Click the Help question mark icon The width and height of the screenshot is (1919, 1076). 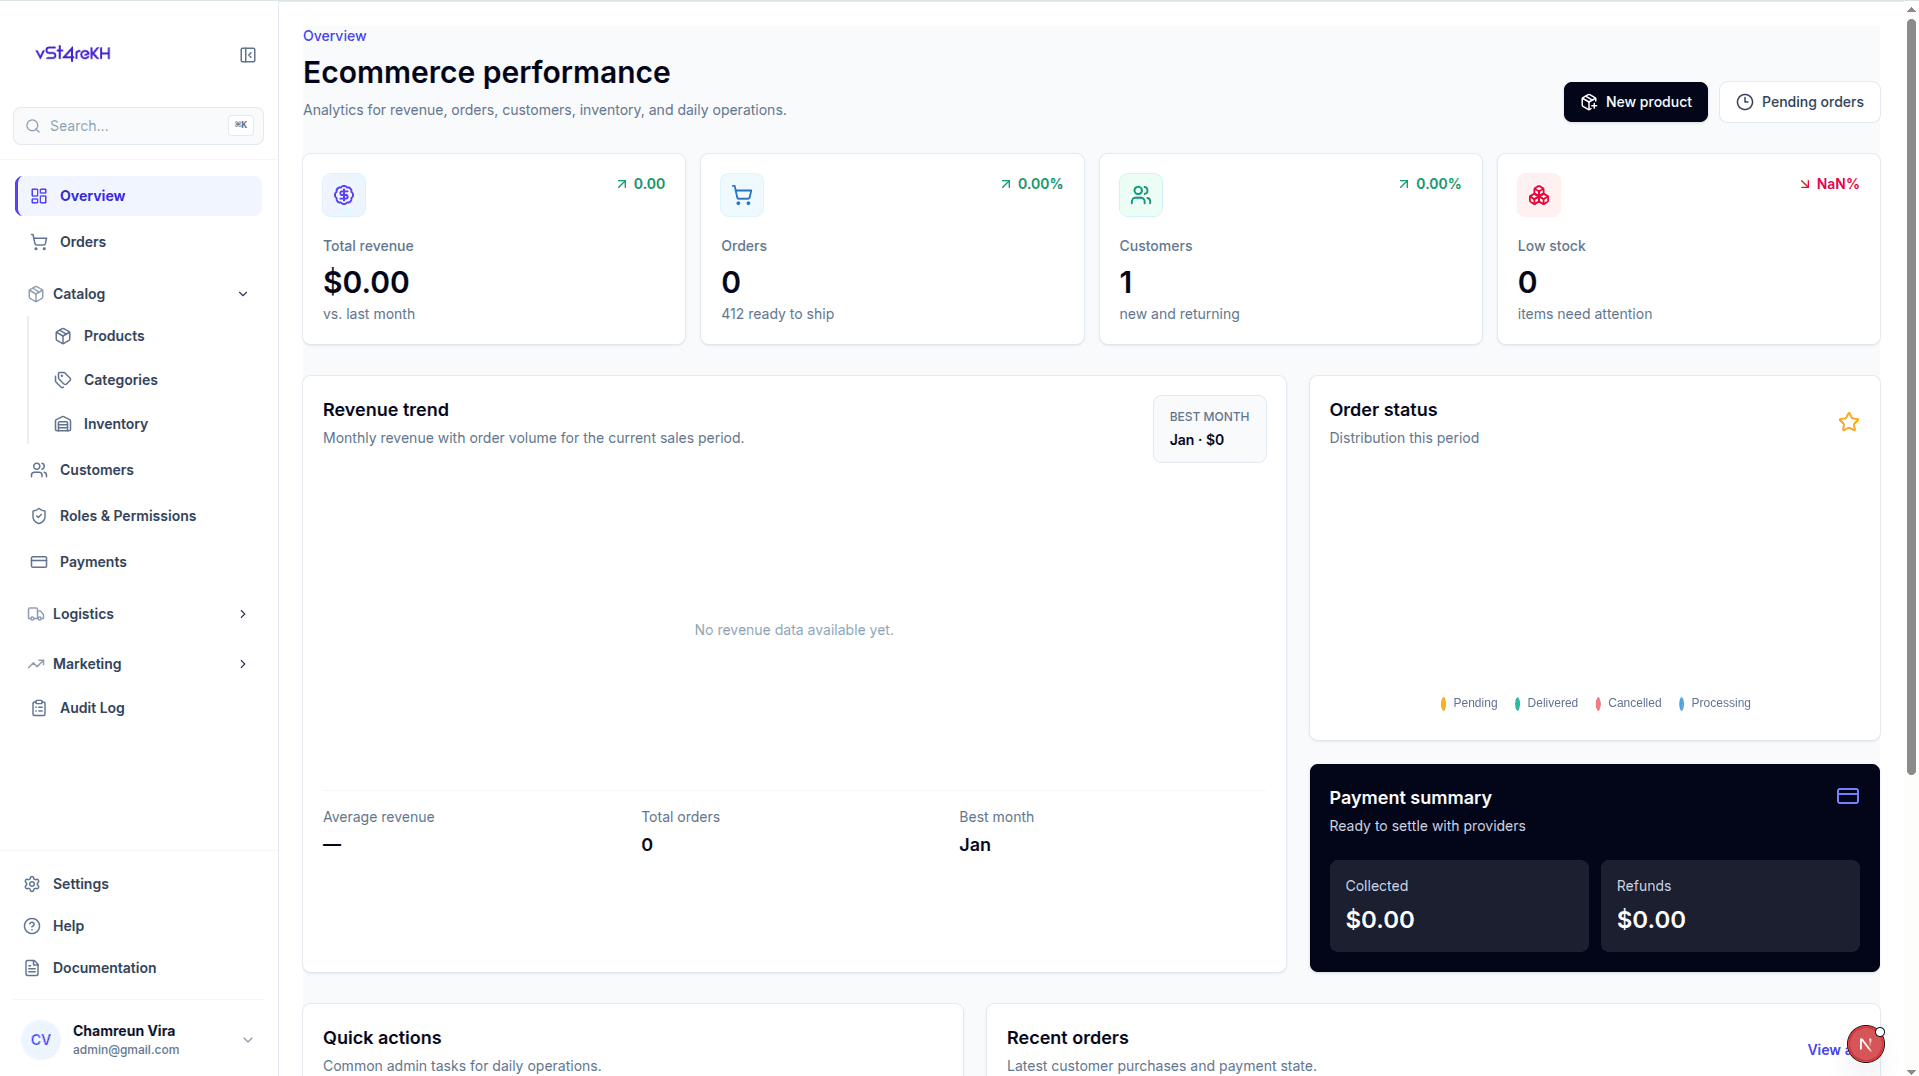pos(32,926)
